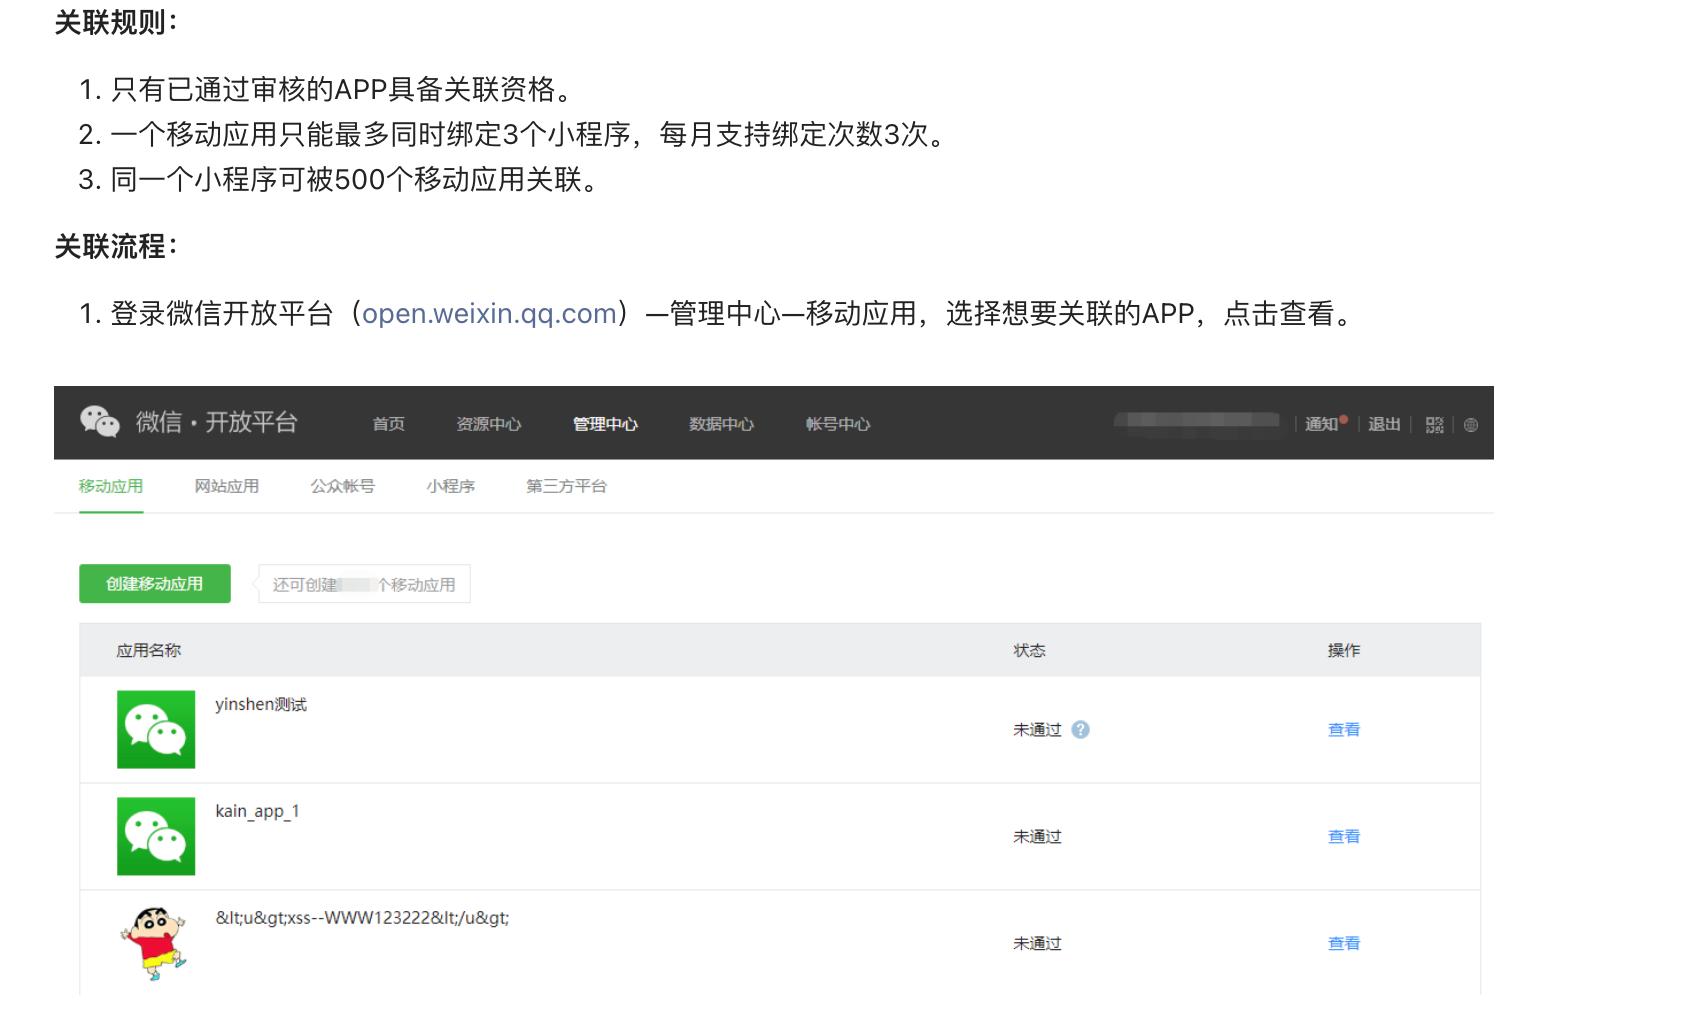This screenshot has width=1706, height=1026.
Task: Open the 数据中心 menu item
Action: [x=721, y=424]
